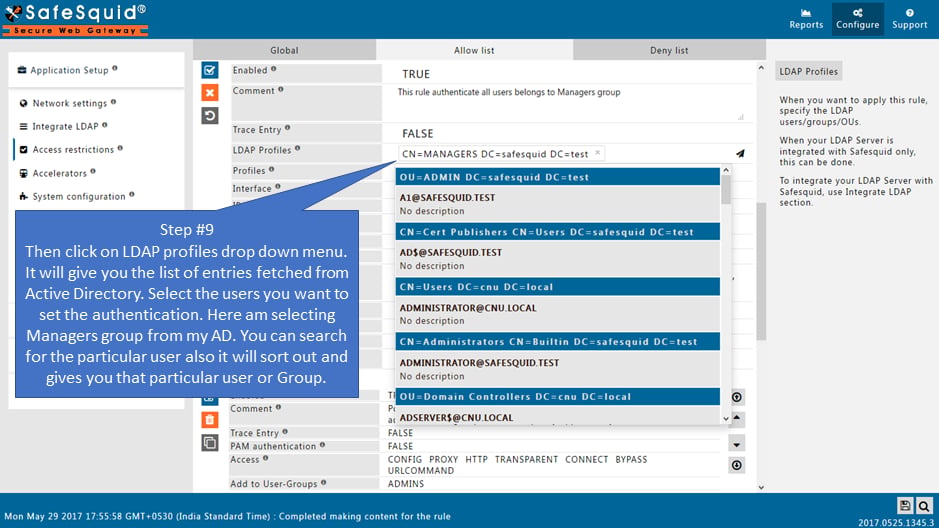Choose A1@SAFESQUID.TEST from dropdown list

[x=558, y=204]
